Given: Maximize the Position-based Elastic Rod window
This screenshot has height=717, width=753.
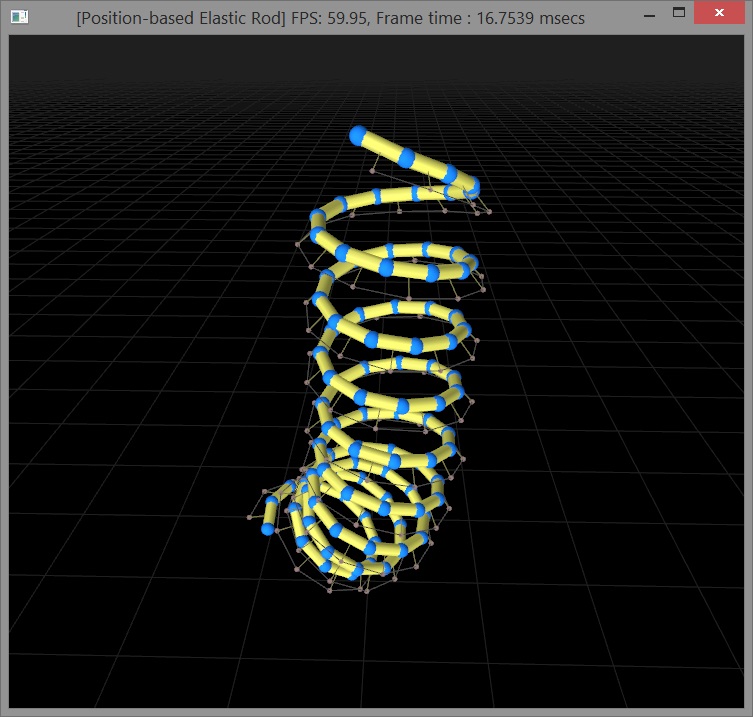Looking at the screenshot, I should pos(679,12).
